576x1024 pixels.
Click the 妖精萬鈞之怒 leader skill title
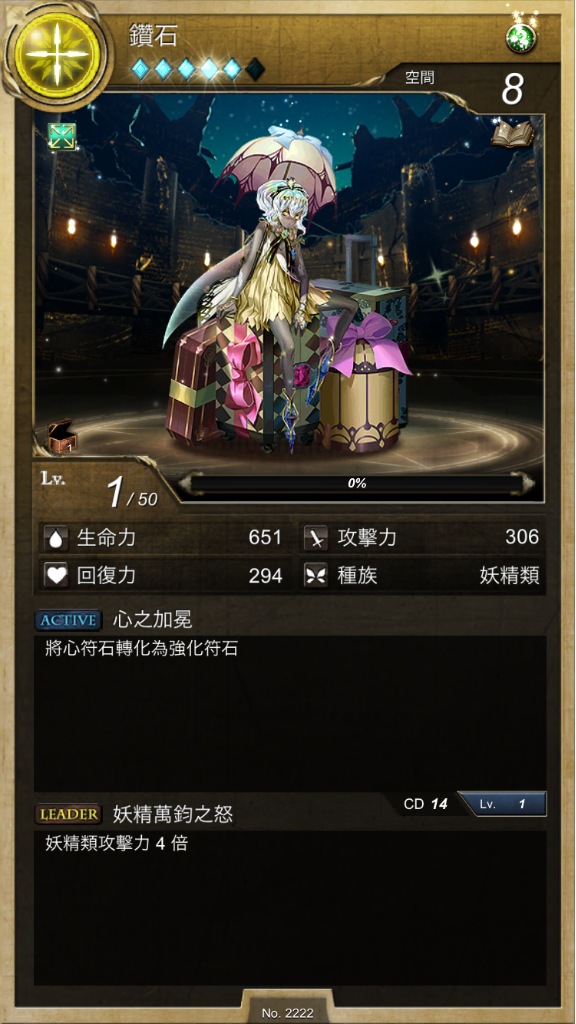[x=173, y=814]
